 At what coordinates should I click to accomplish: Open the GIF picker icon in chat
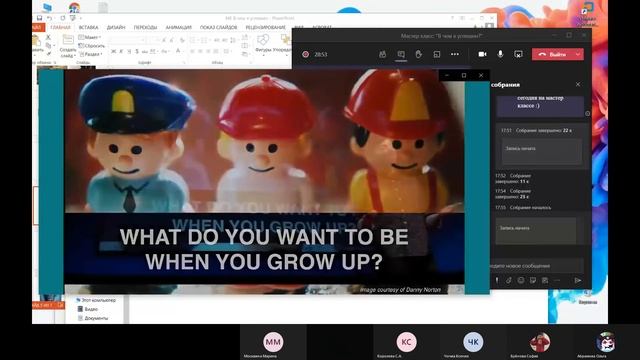click(x=533, y=280)
